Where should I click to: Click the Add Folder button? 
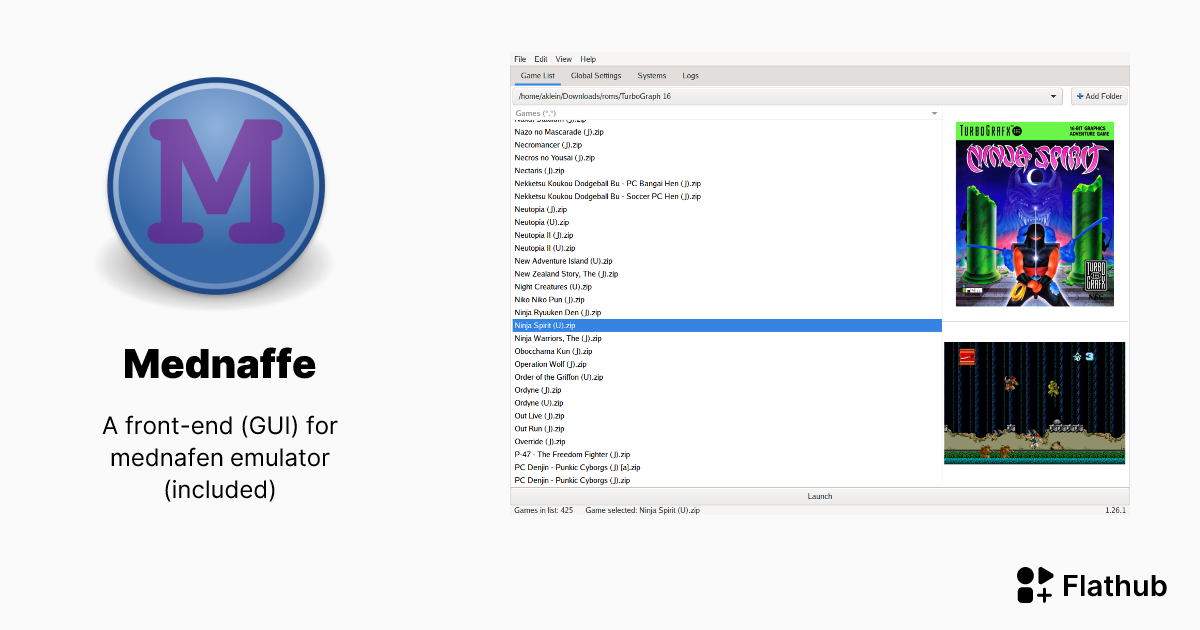tap(1098, 96)
